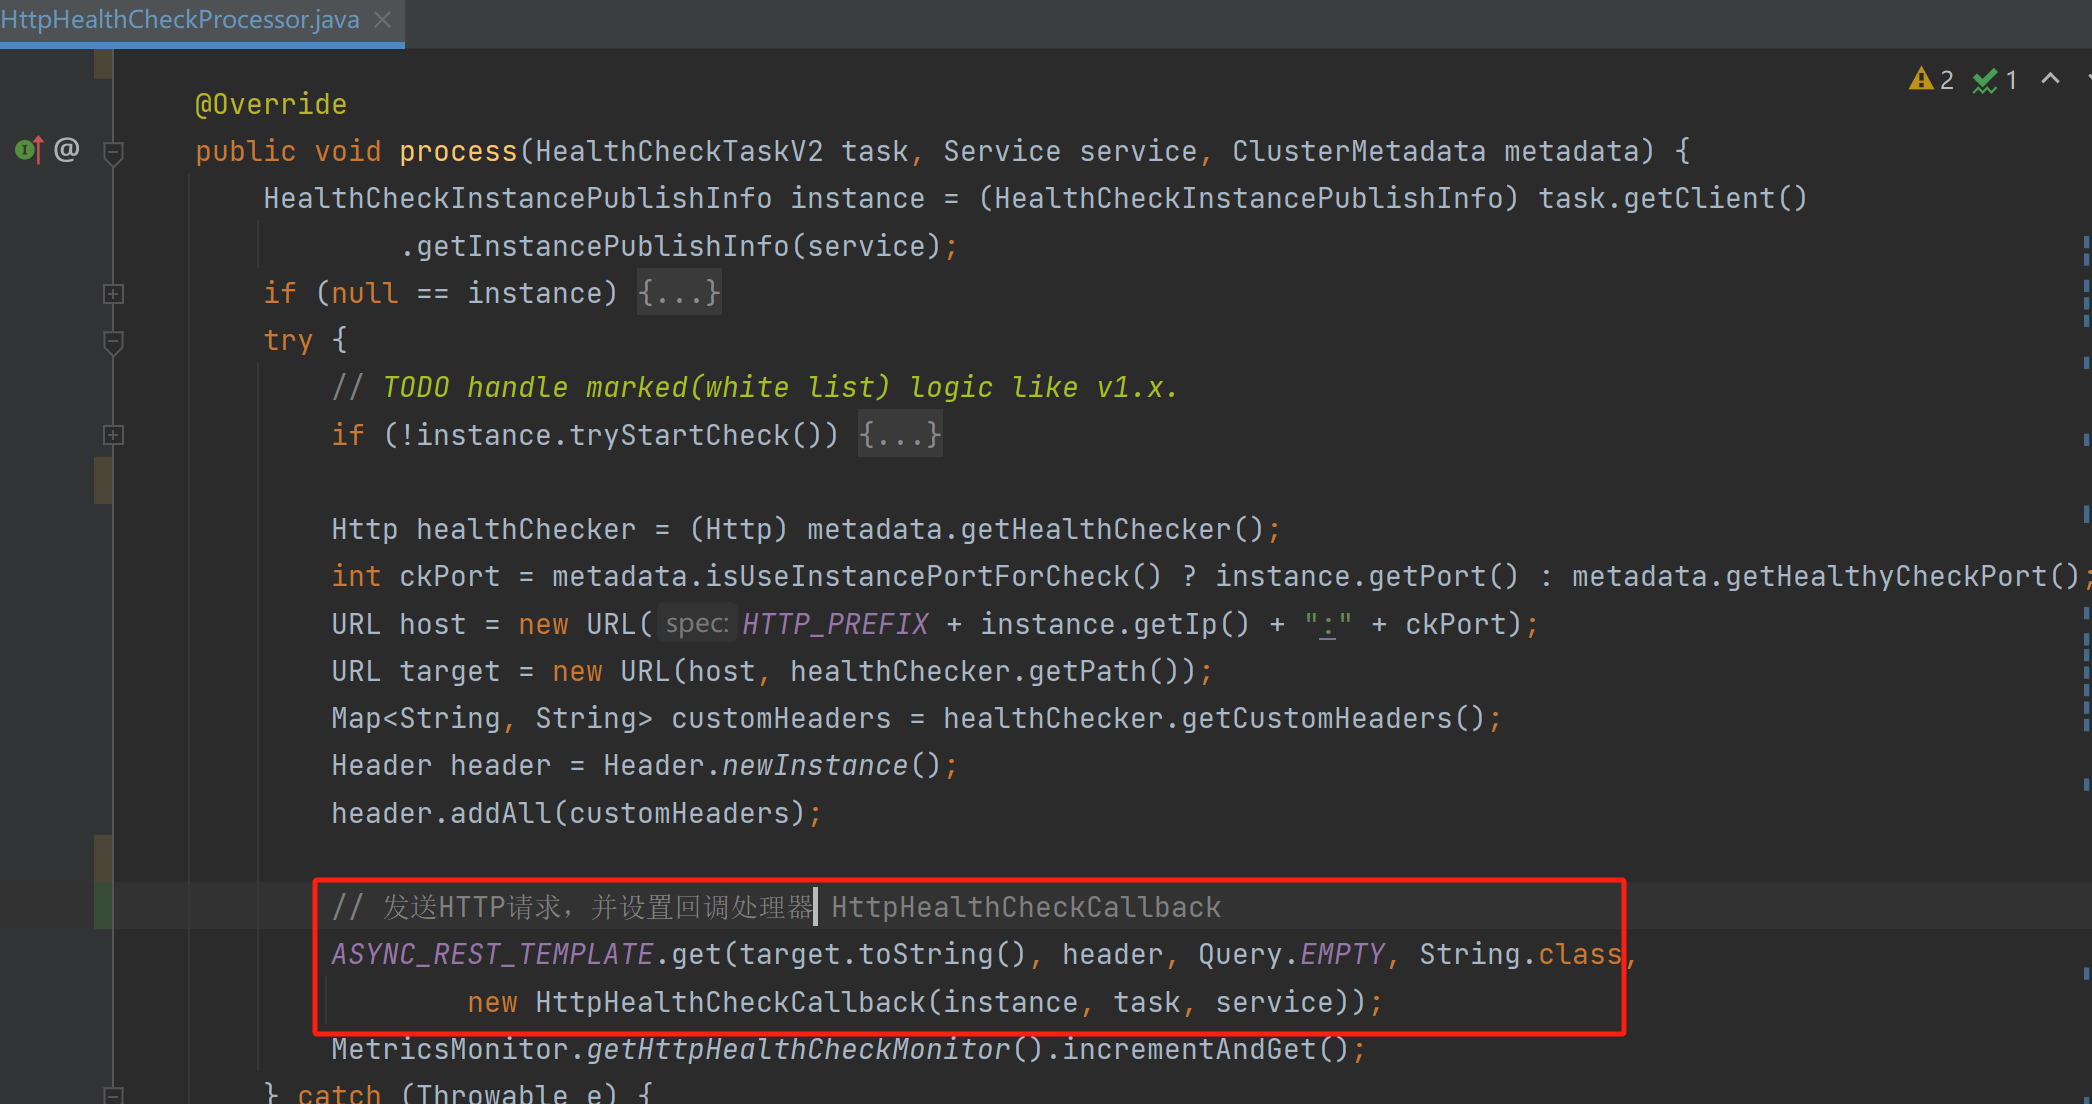Expand the folded tryStartCheck block marker

[113, 435]
